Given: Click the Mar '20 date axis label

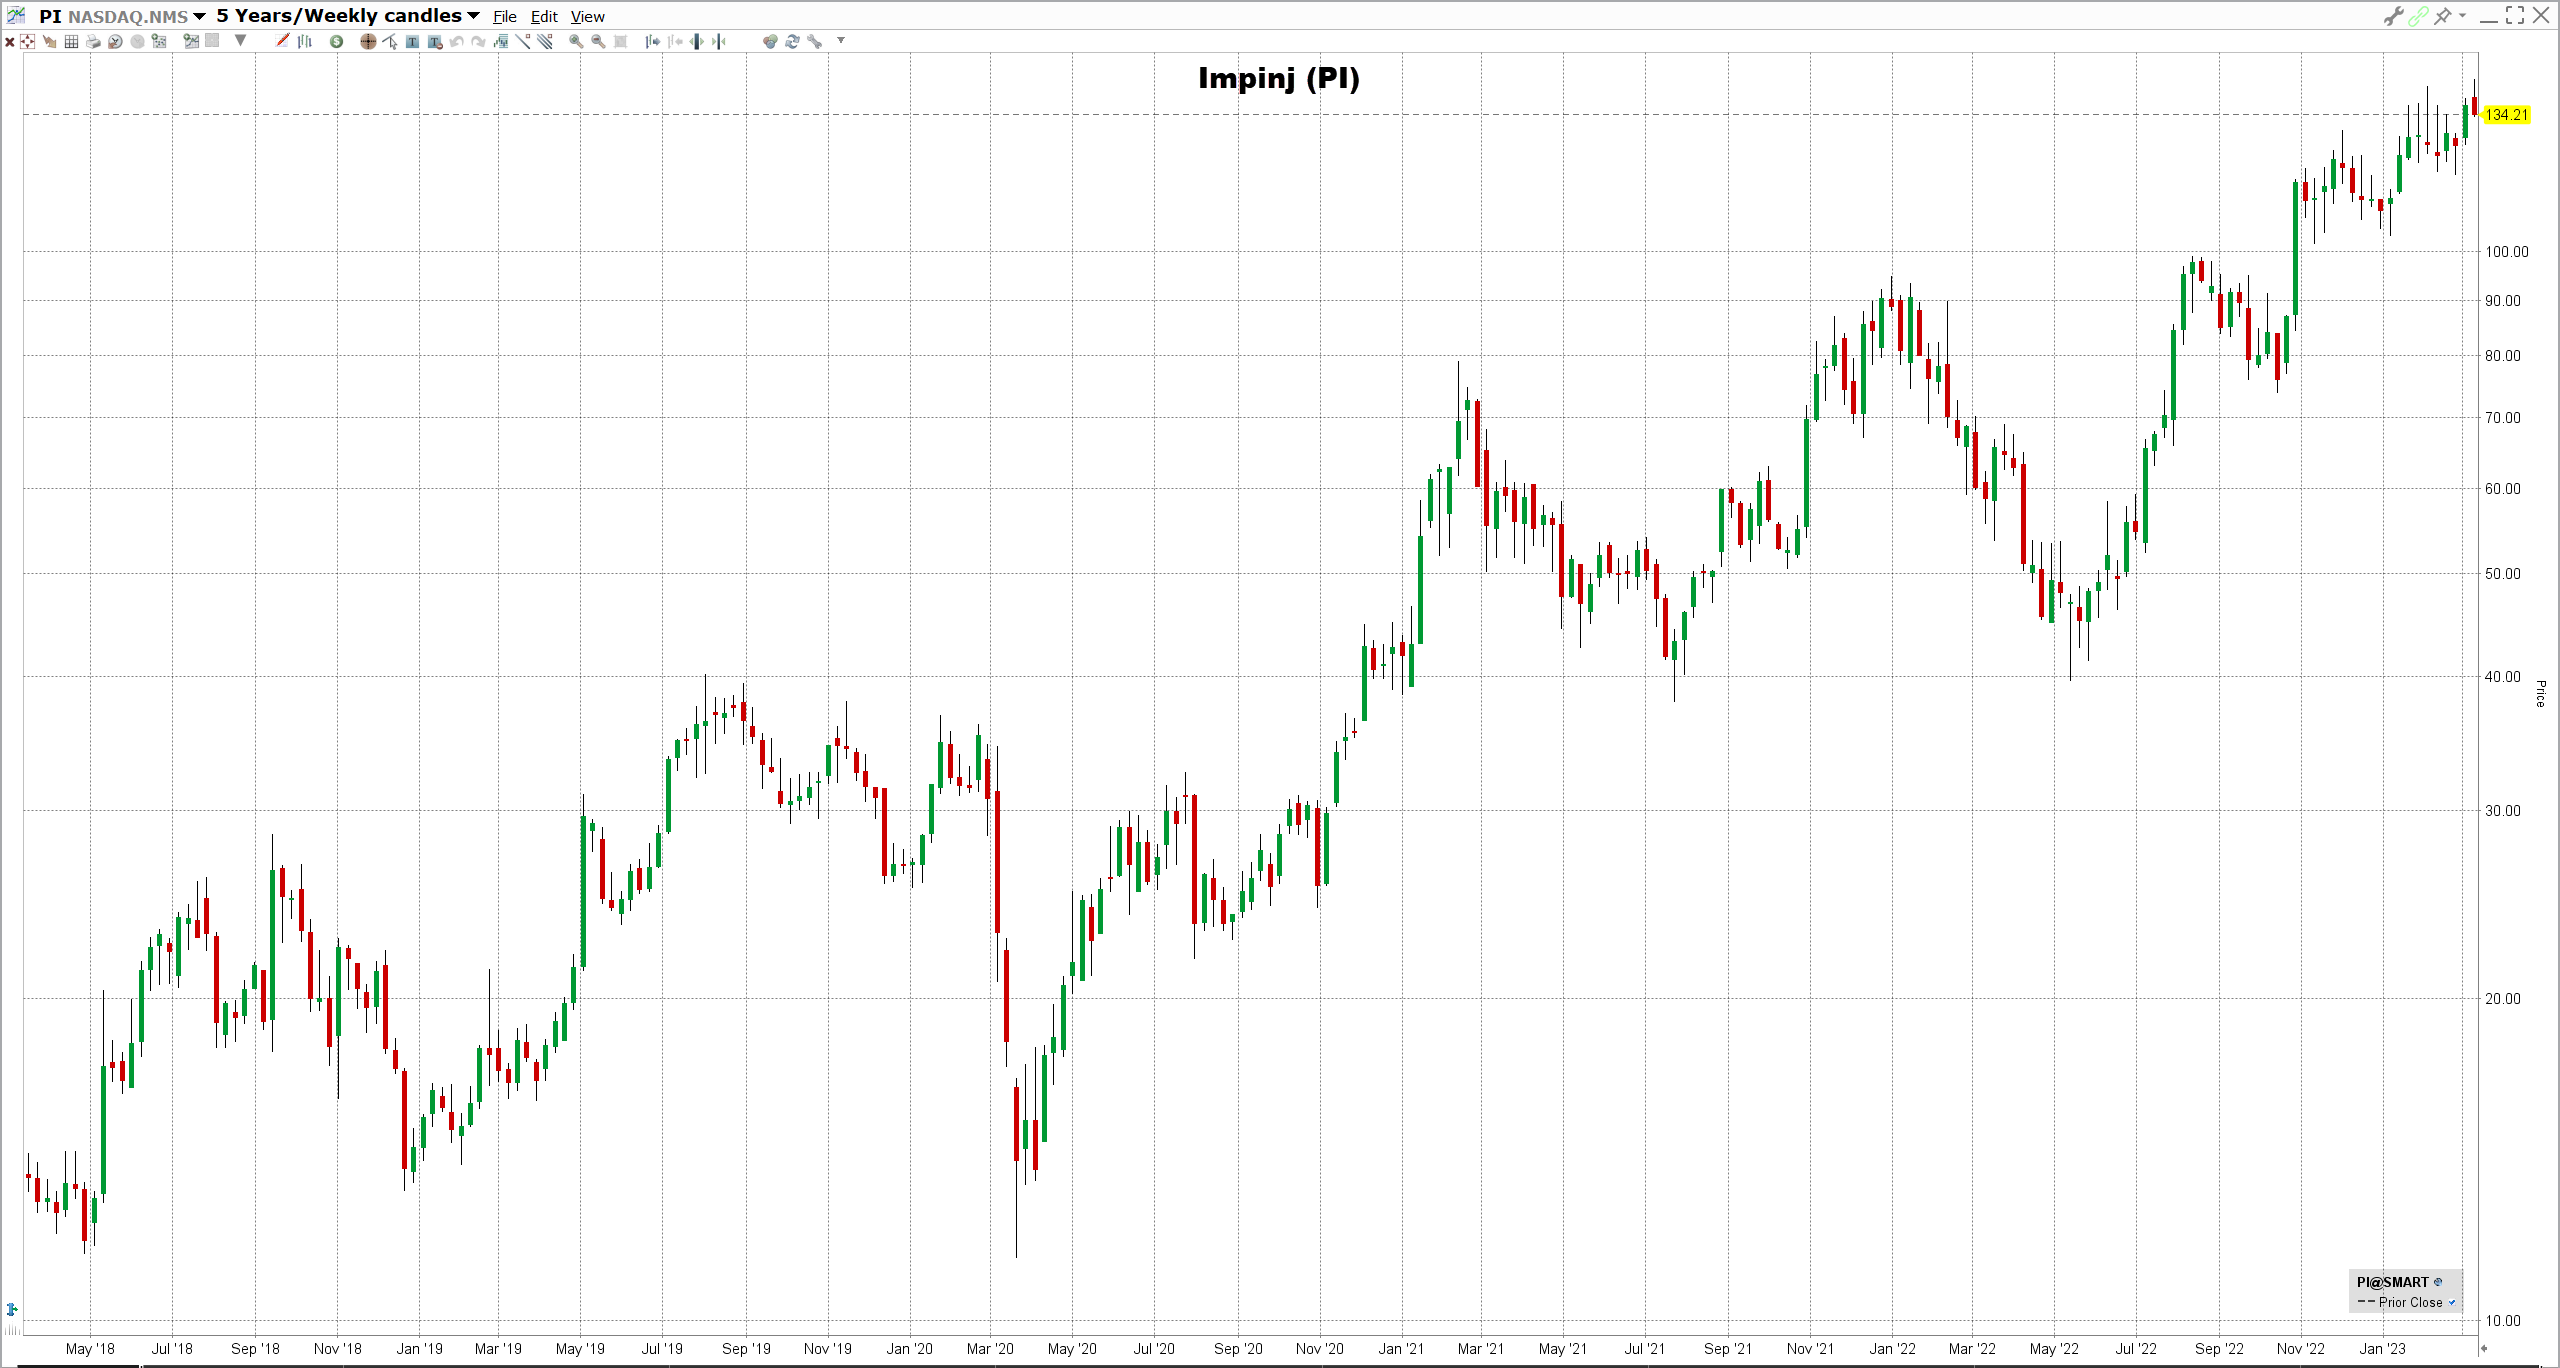Looking at the screenshot, I should 990,1349.
